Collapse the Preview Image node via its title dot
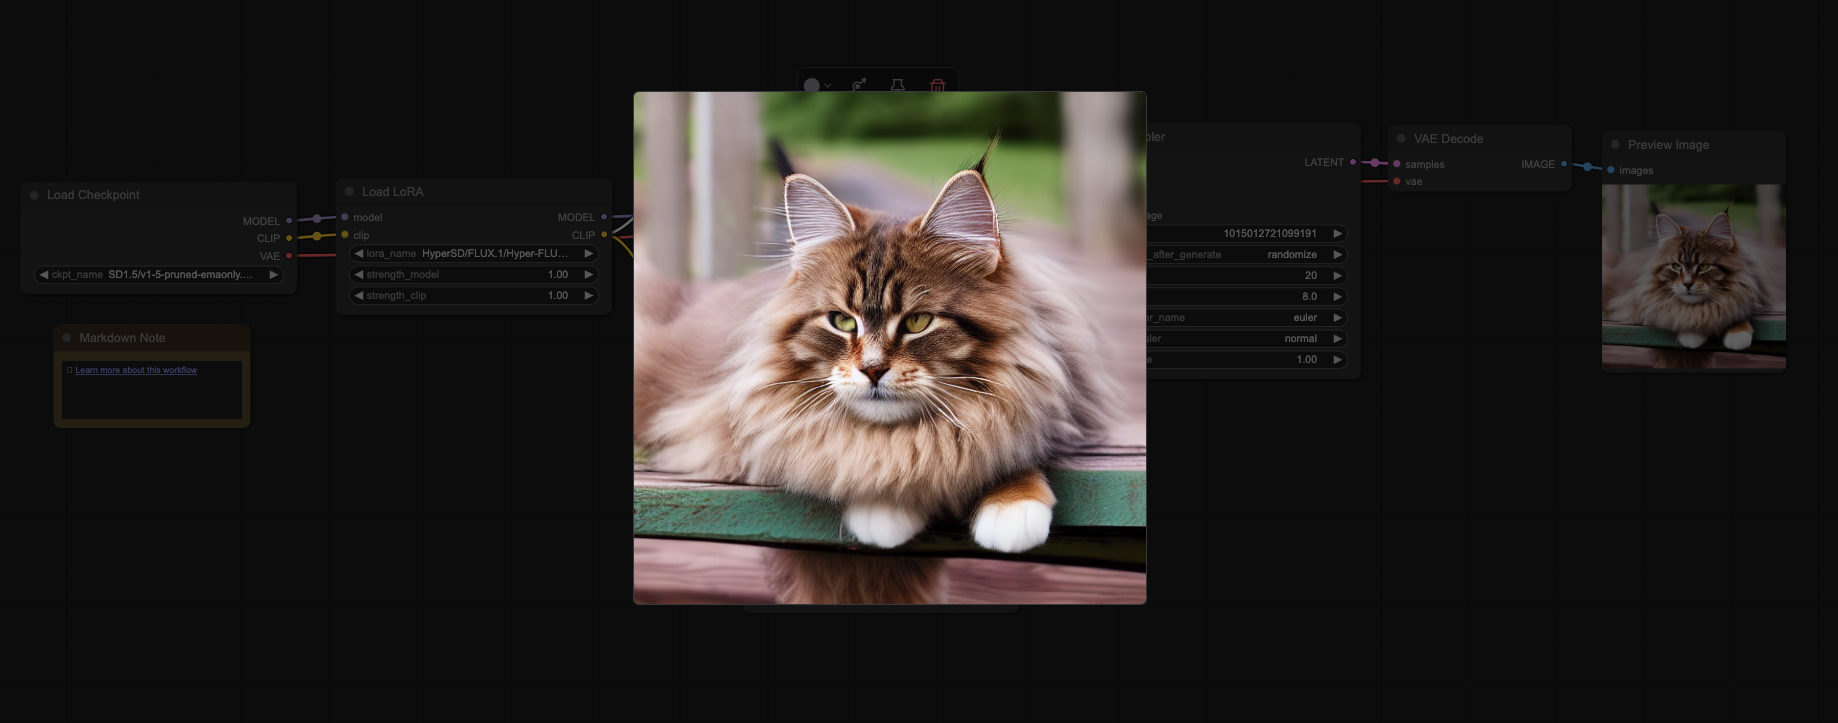The image size is (1838, 723). (x=1615, y=145)
